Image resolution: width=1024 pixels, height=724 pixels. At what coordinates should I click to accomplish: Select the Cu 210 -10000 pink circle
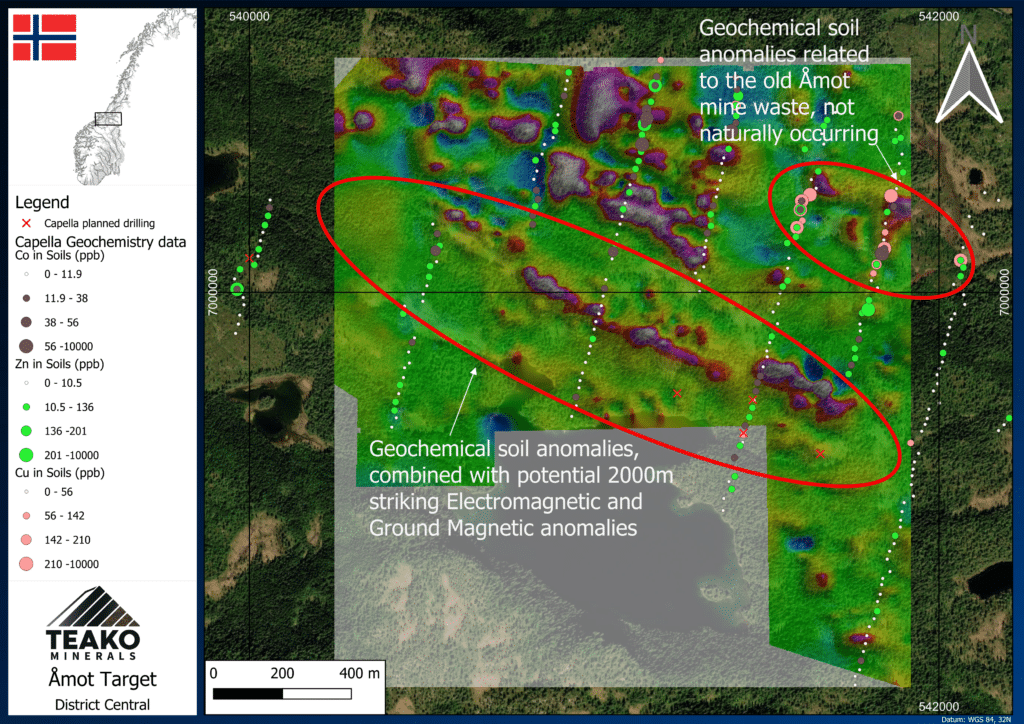[x=26, y=564]
